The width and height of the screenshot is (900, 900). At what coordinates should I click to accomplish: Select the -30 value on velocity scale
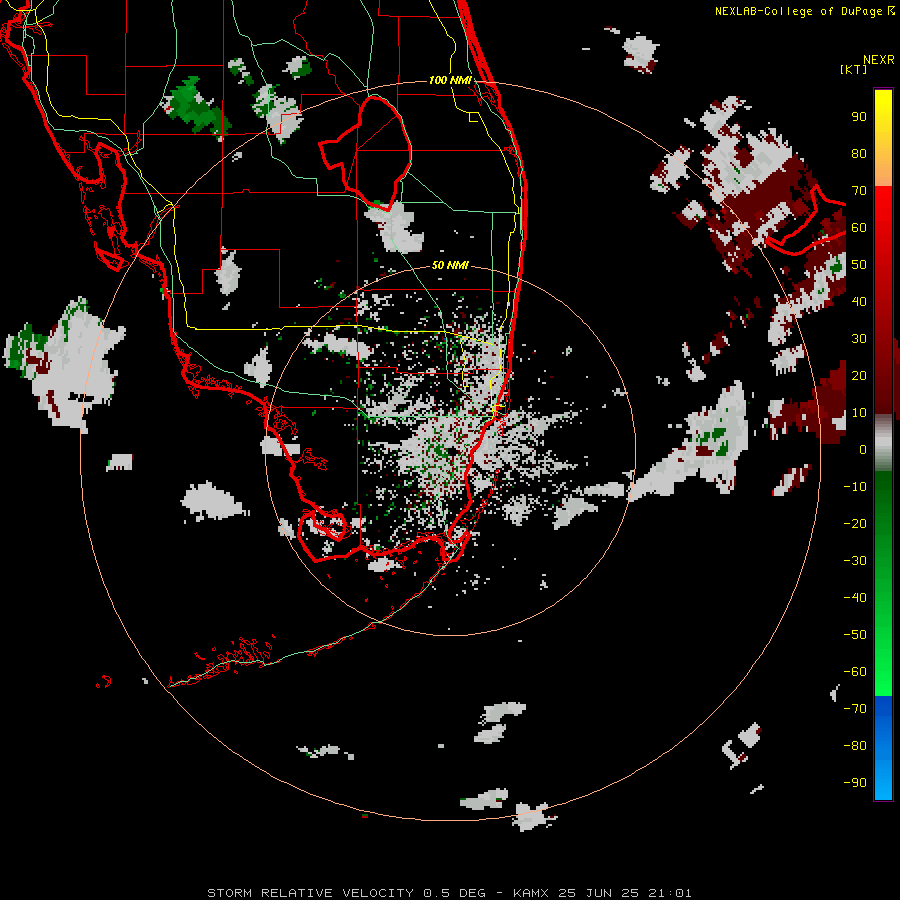(x=855, y=561)
